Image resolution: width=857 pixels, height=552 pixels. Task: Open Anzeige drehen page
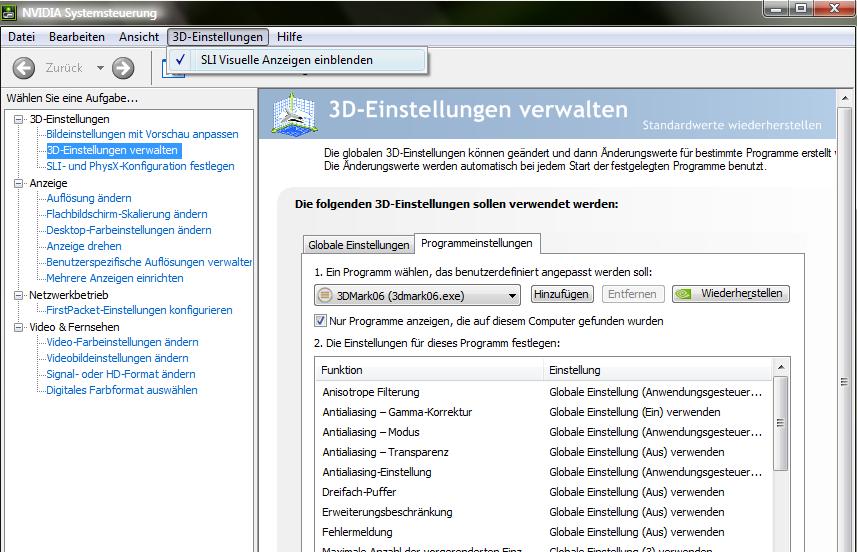84,246
